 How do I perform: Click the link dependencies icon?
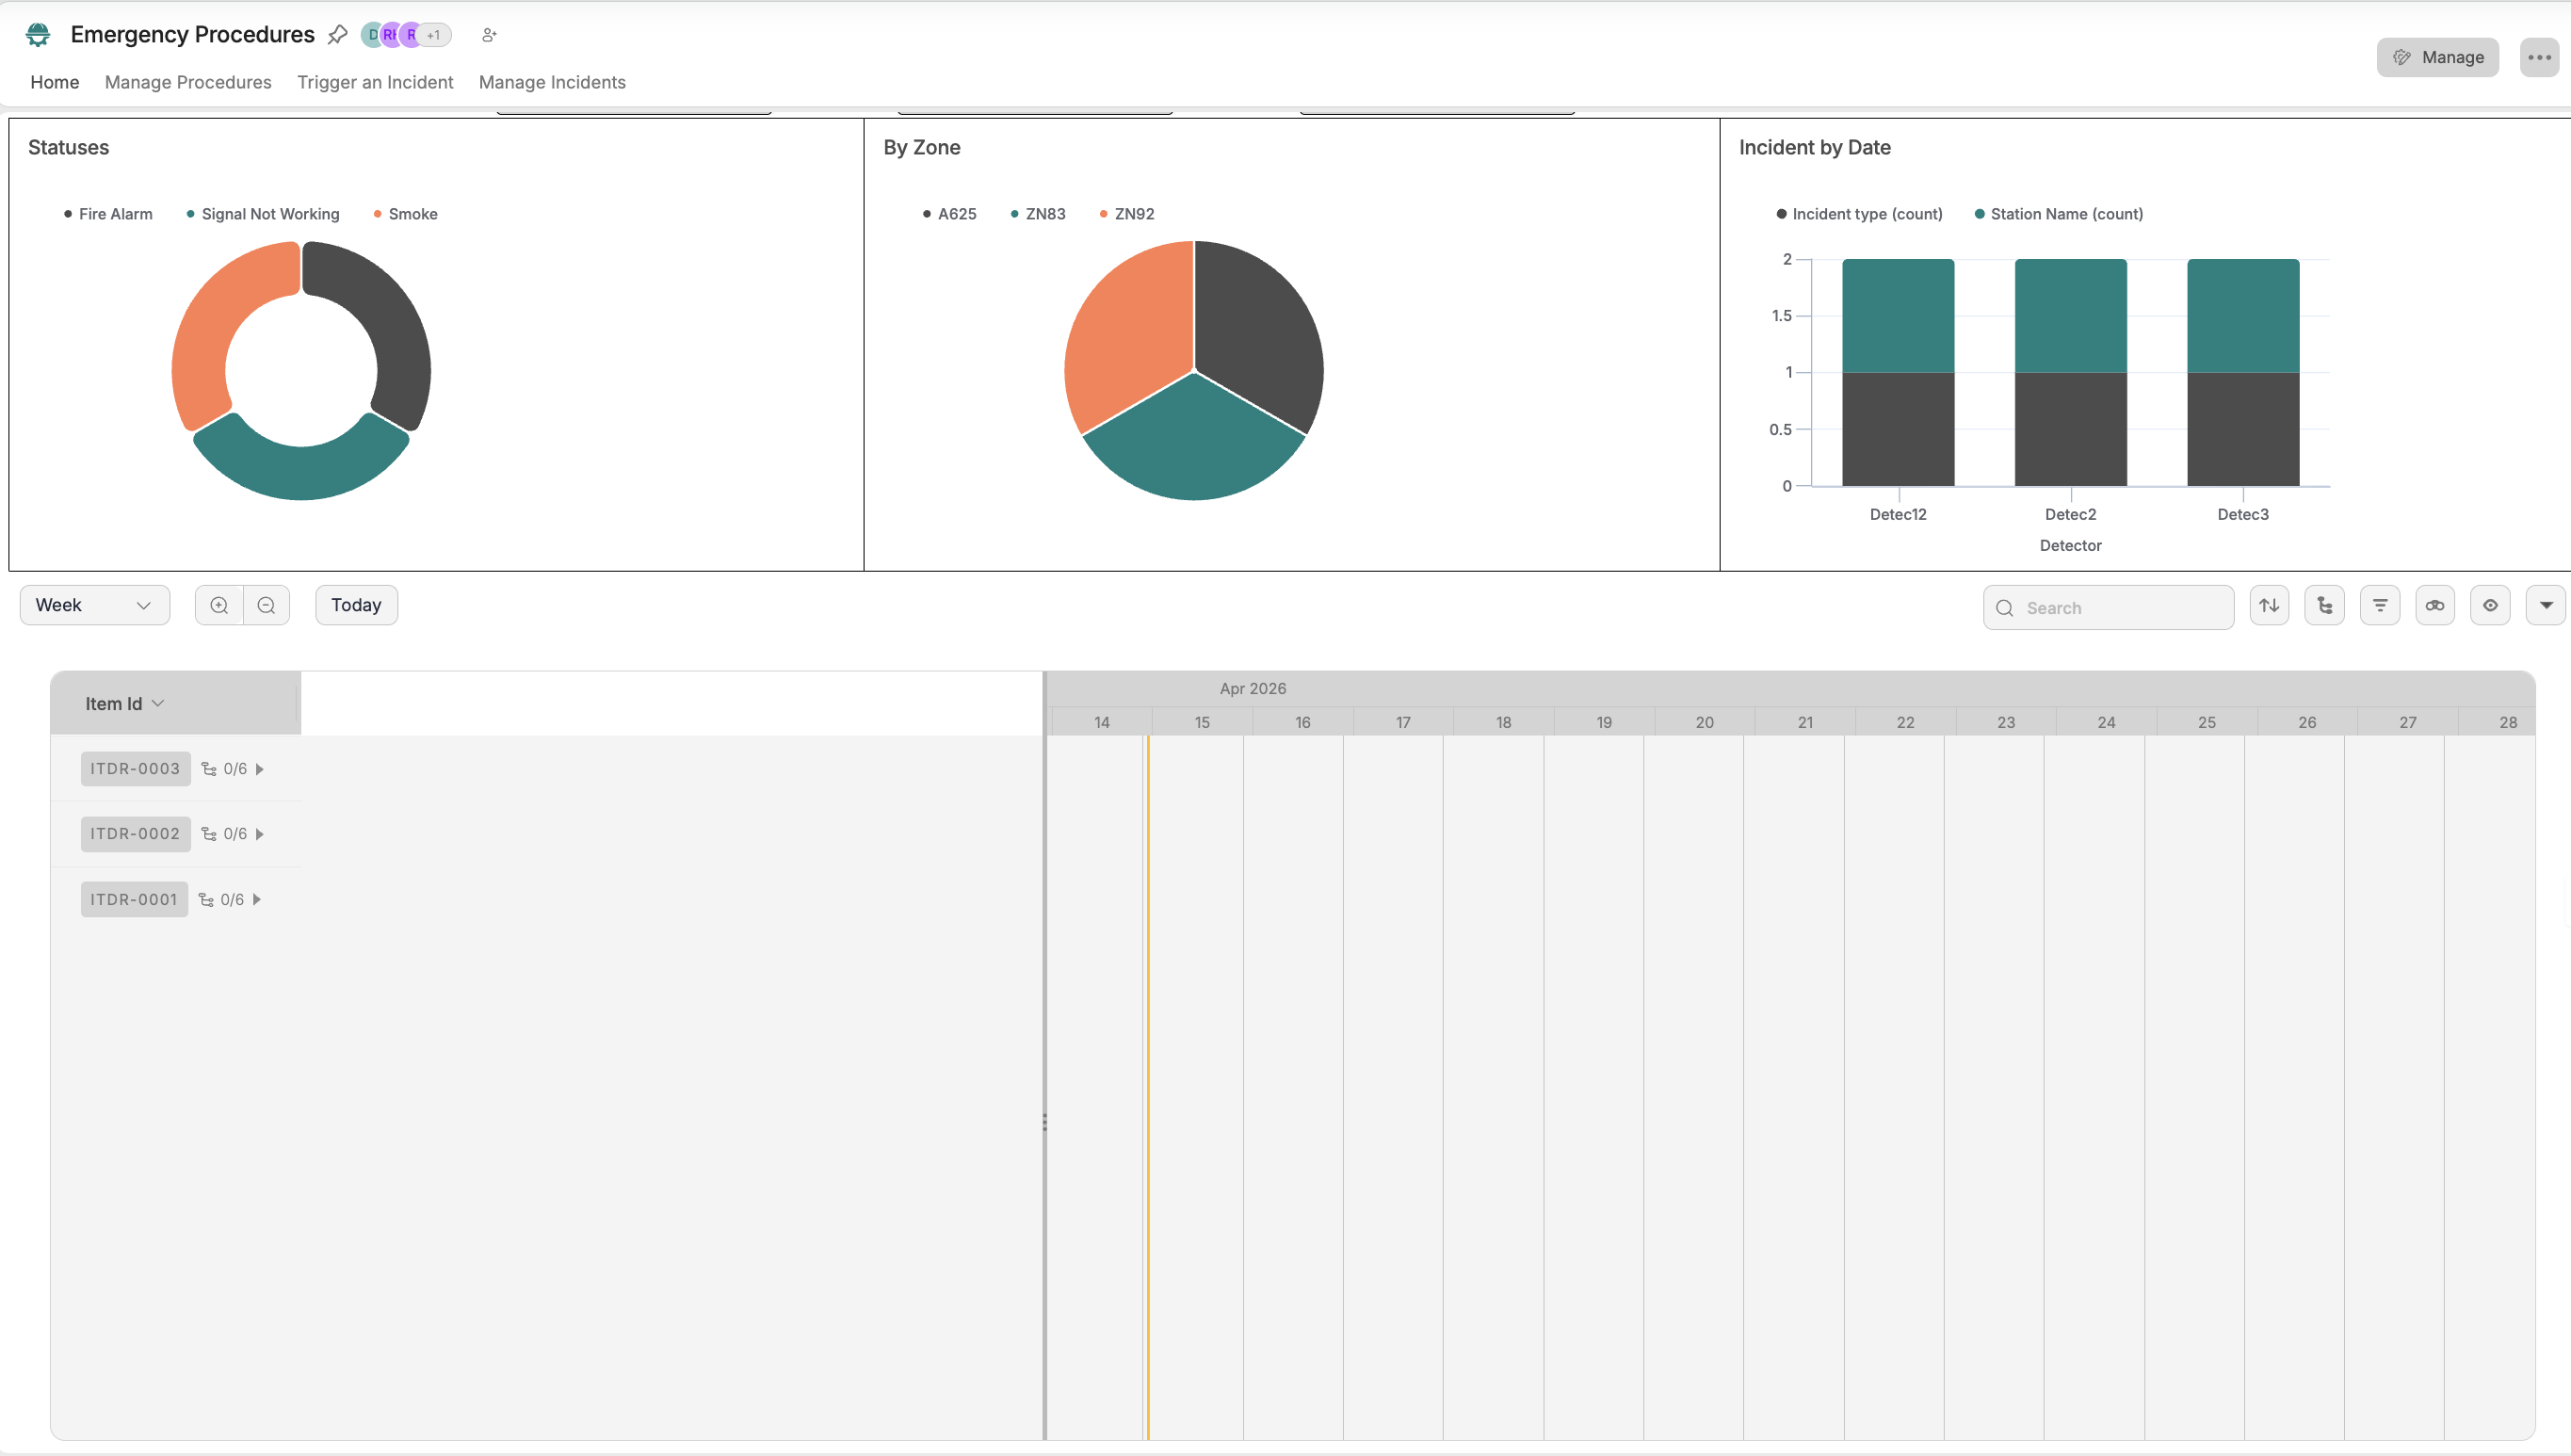click(x=2434, y=605)
